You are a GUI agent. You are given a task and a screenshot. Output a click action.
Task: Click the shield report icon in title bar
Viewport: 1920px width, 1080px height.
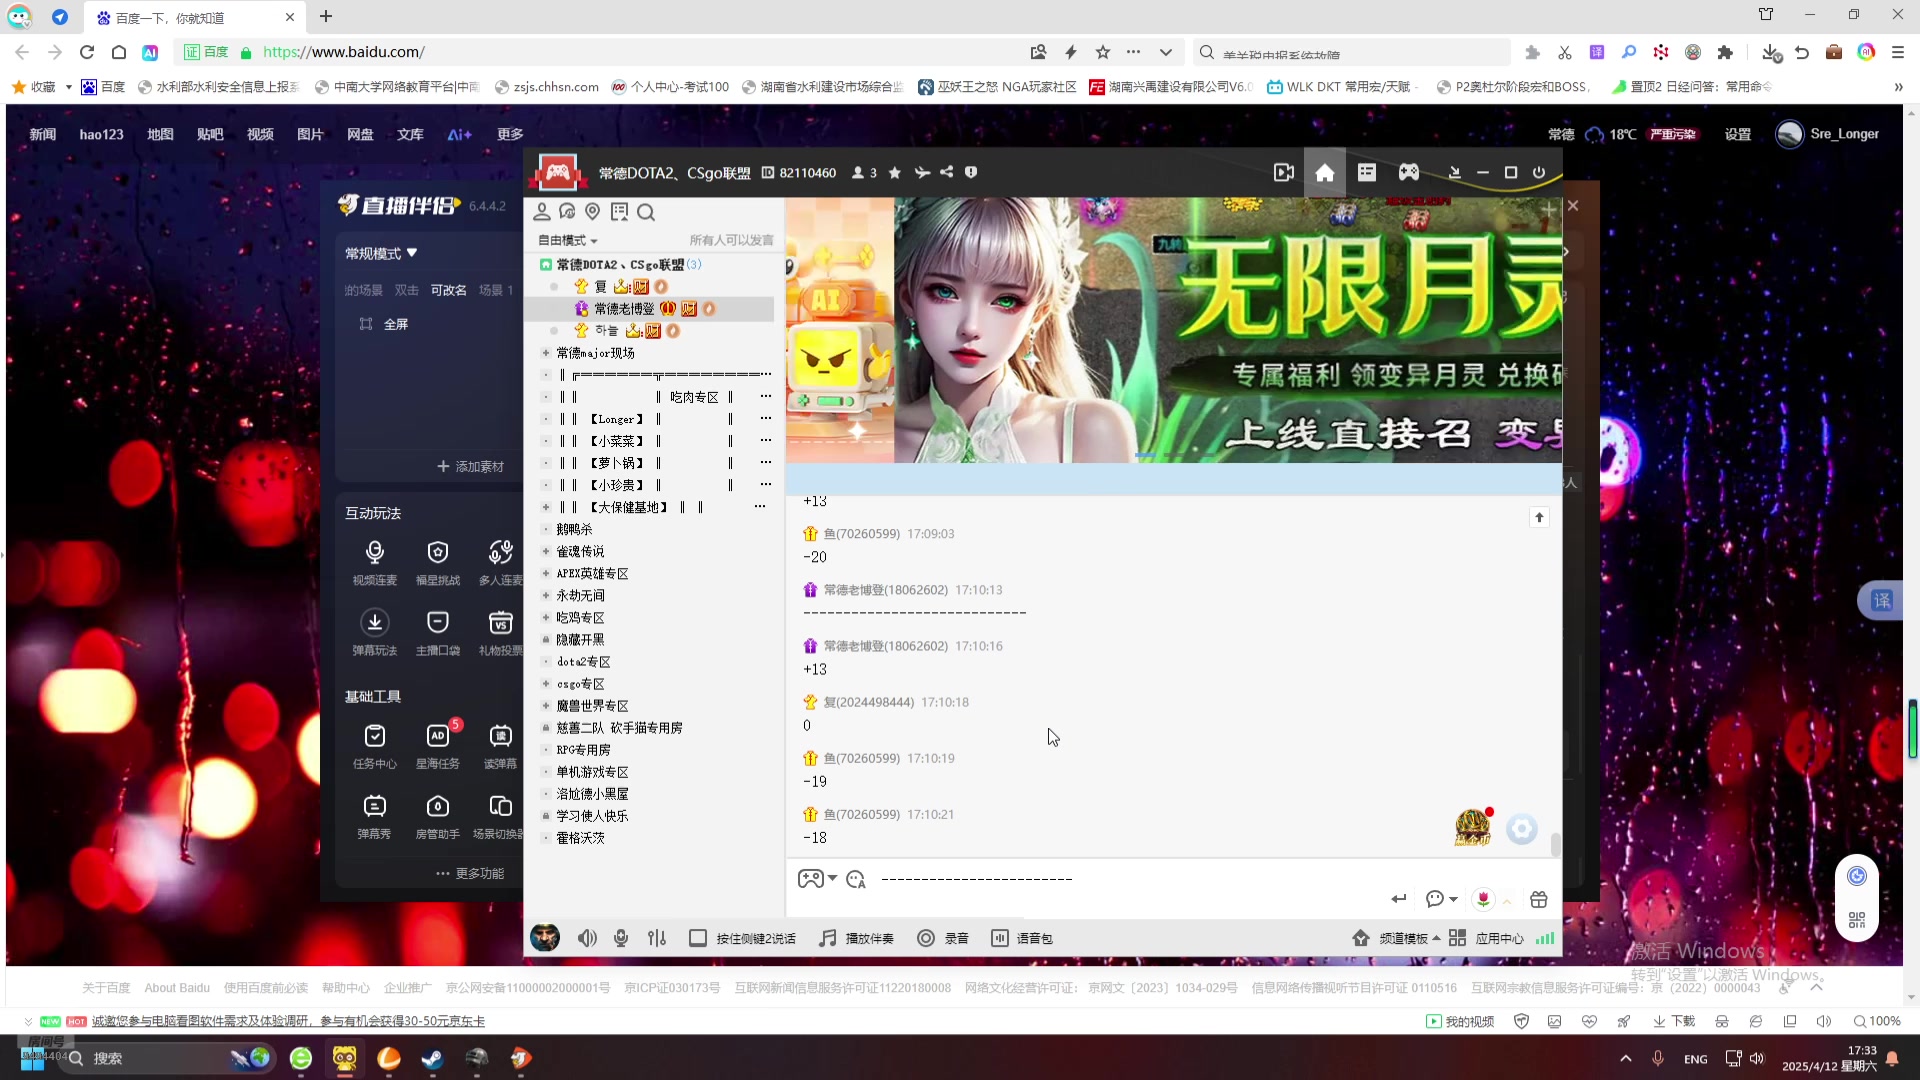pyautogui.click(x=970, y=172)
